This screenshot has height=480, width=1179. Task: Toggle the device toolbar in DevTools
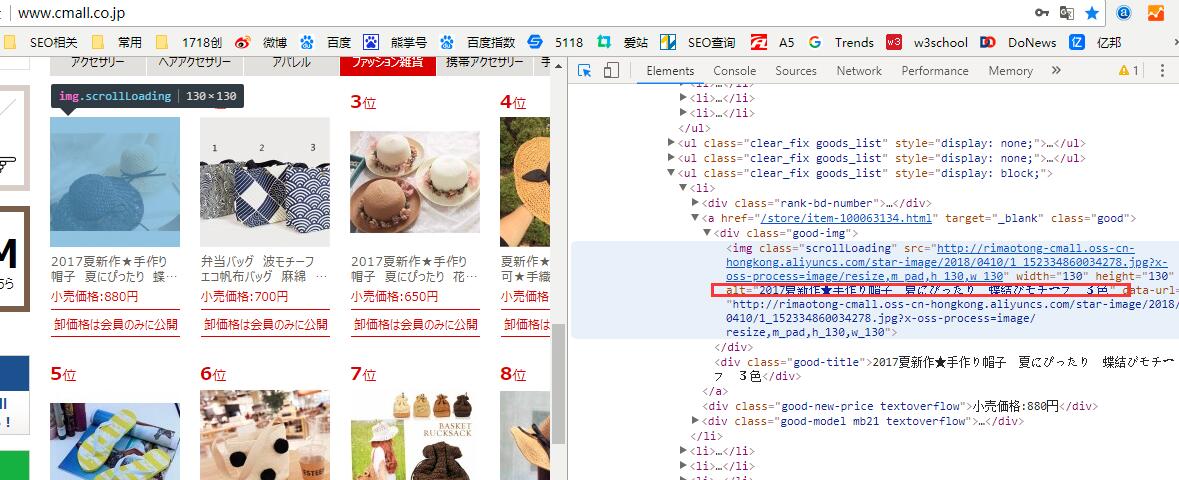point(611,71)
